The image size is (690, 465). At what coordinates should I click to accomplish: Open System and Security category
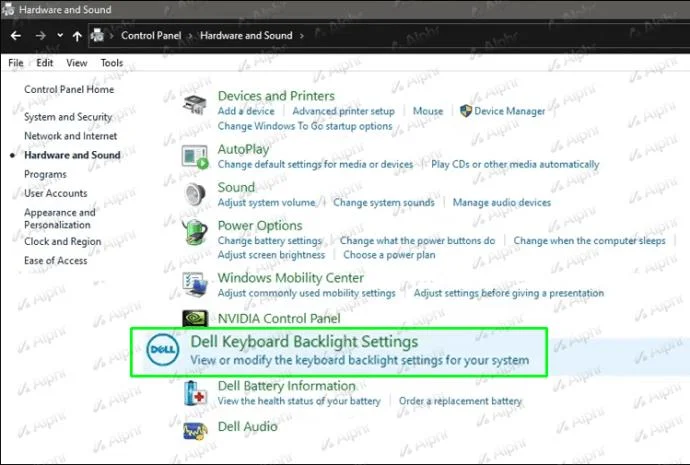point(68,117)
